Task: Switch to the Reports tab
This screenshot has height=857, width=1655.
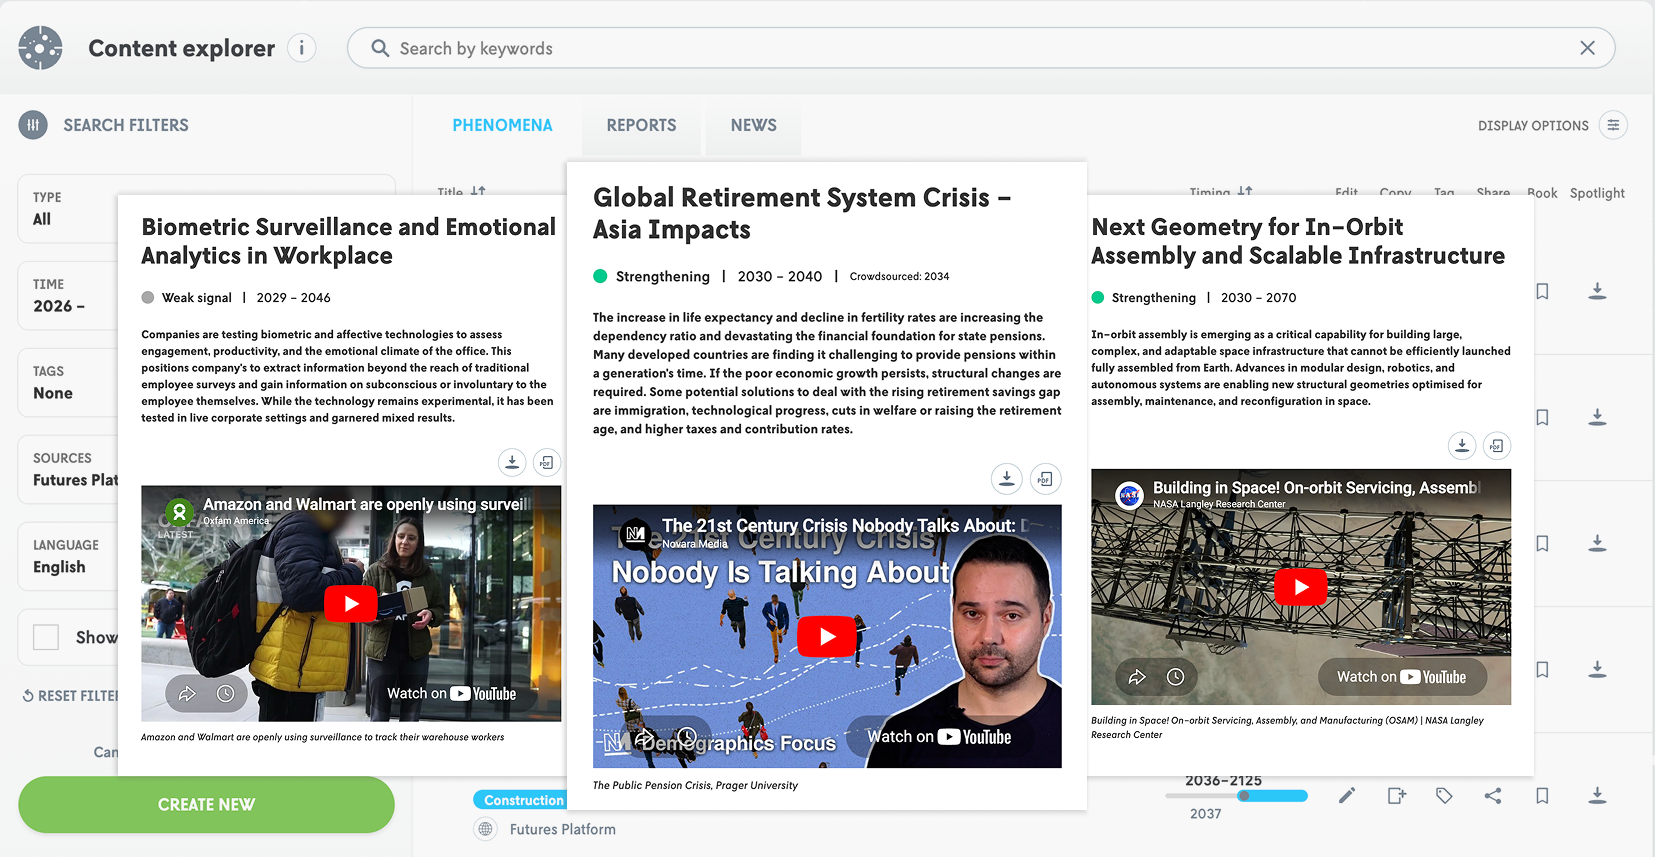Action: (x=641, y=125)
